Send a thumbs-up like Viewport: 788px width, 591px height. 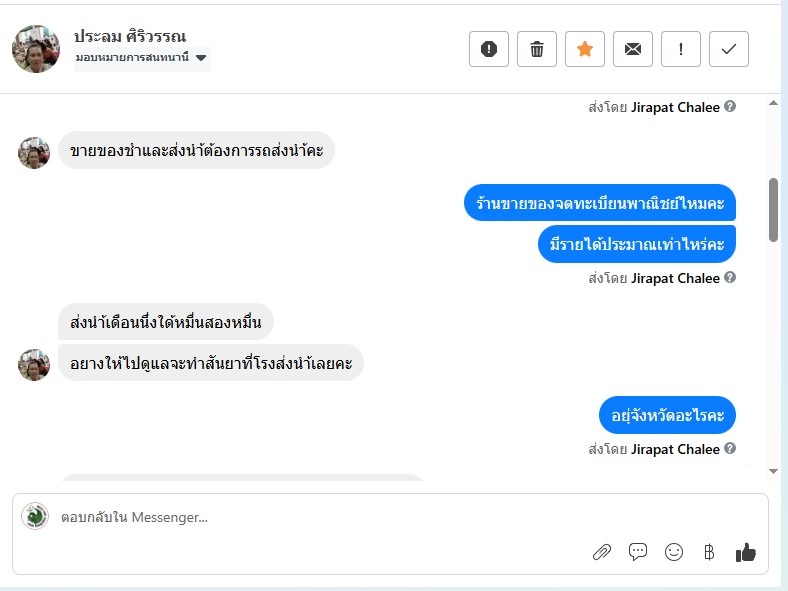click(x=745, y=552)
